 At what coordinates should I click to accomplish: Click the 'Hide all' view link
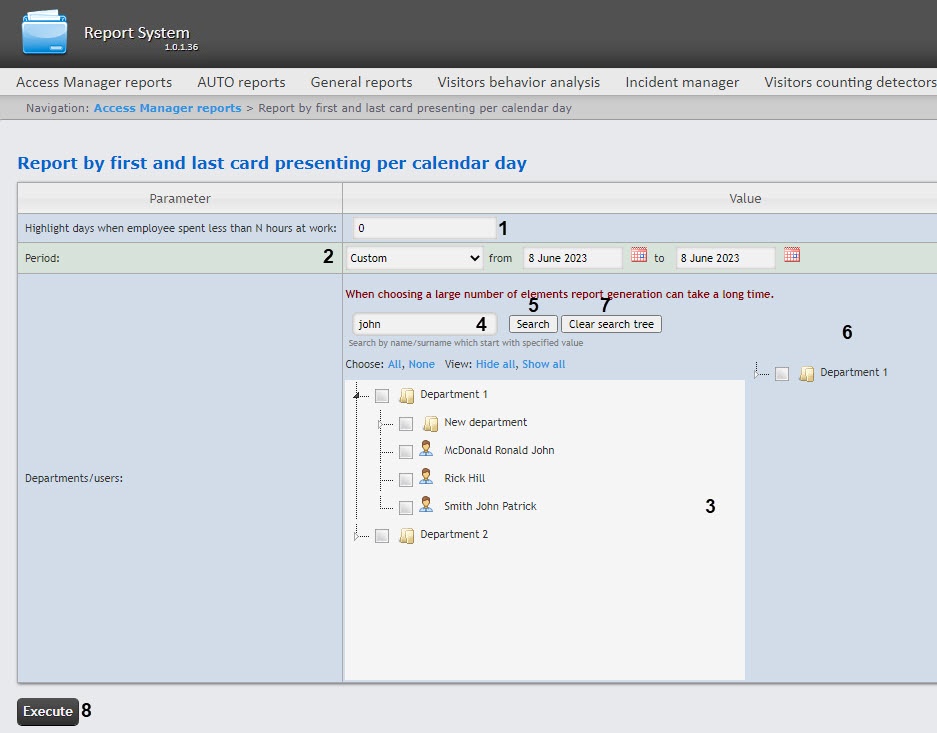pos(495,364)
